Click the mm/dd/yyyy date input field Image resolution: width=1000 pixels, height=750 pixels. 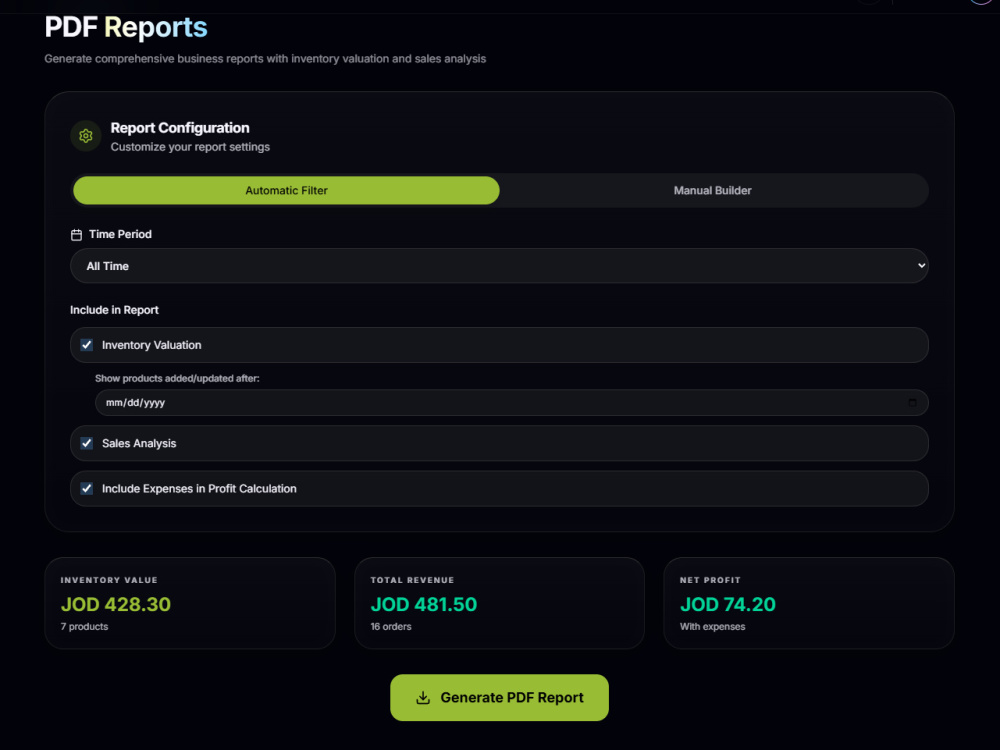pyautogui.click(x=511, y=402)
